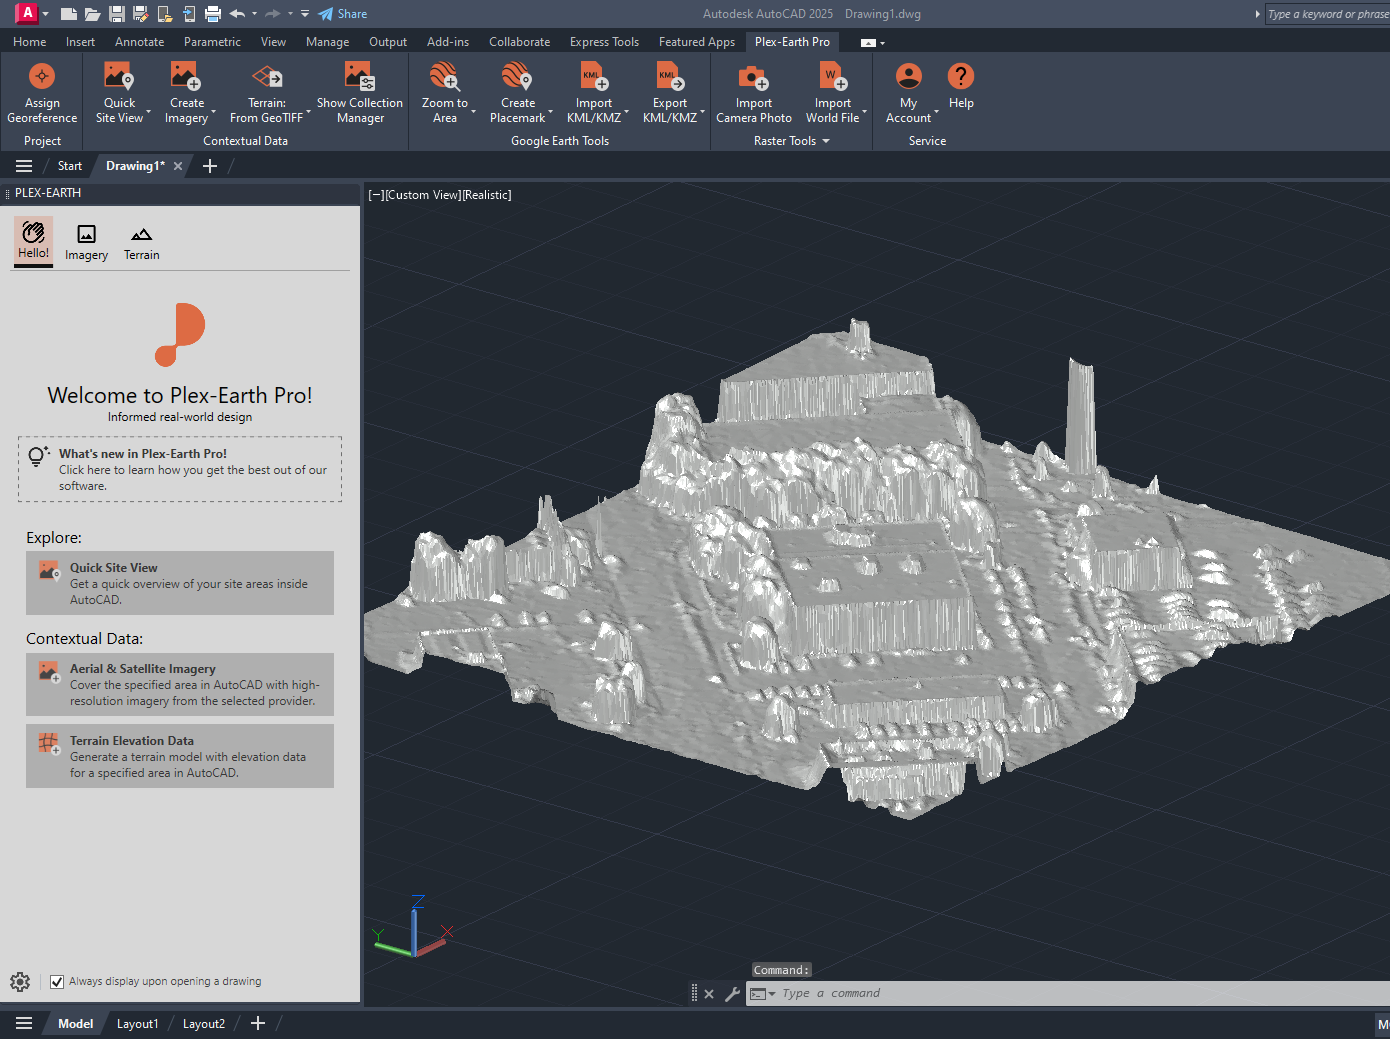
Task: Click Export KML/KMZ icon
Action: coord(670,77)
